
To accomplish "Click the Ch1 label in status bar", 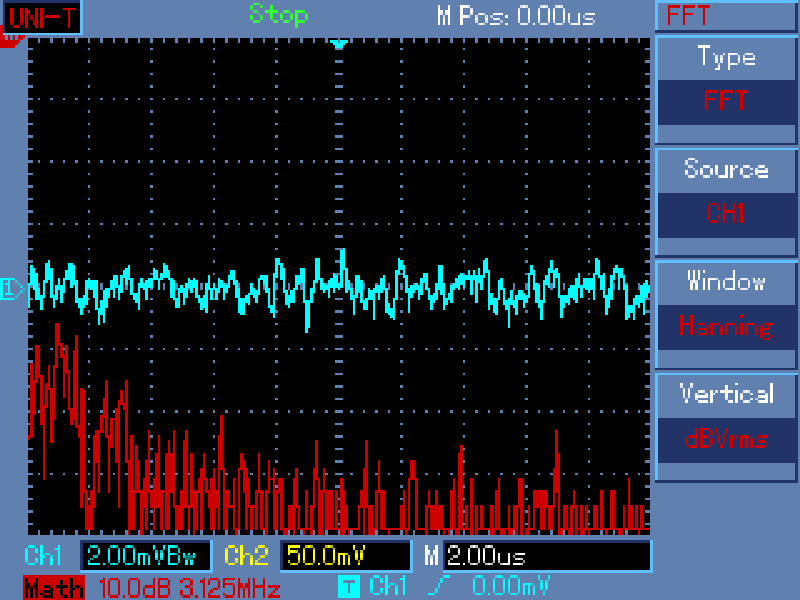I will coord(43,555).
